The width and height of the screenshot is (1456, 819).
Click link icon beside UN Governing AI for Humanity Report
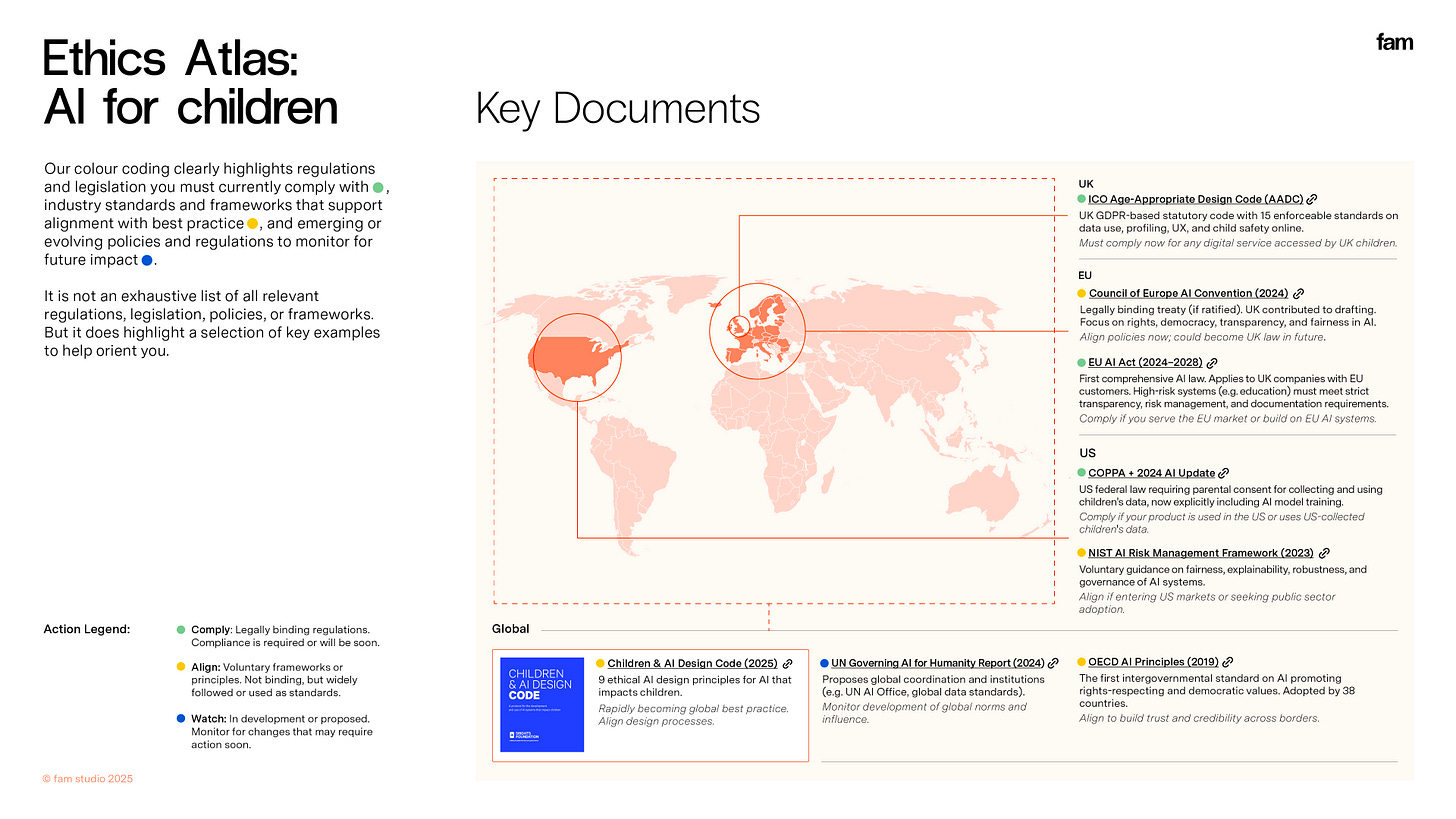1053,663
